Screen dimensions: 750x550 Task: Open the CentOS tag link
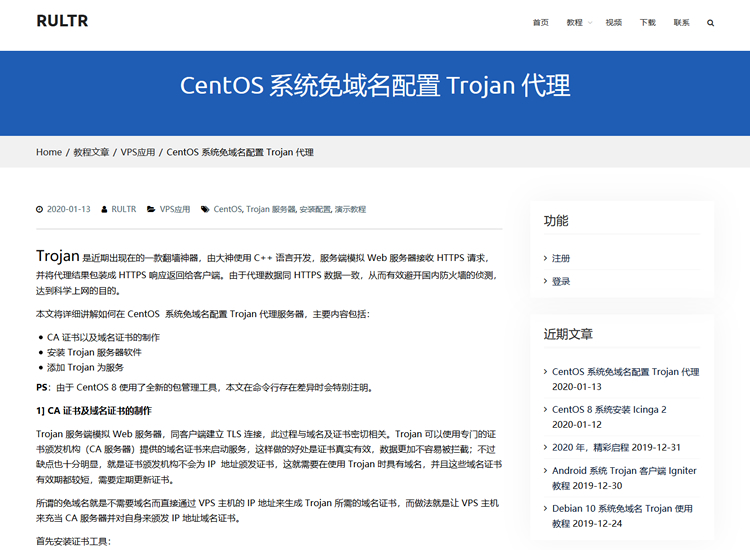click(228, 209)
